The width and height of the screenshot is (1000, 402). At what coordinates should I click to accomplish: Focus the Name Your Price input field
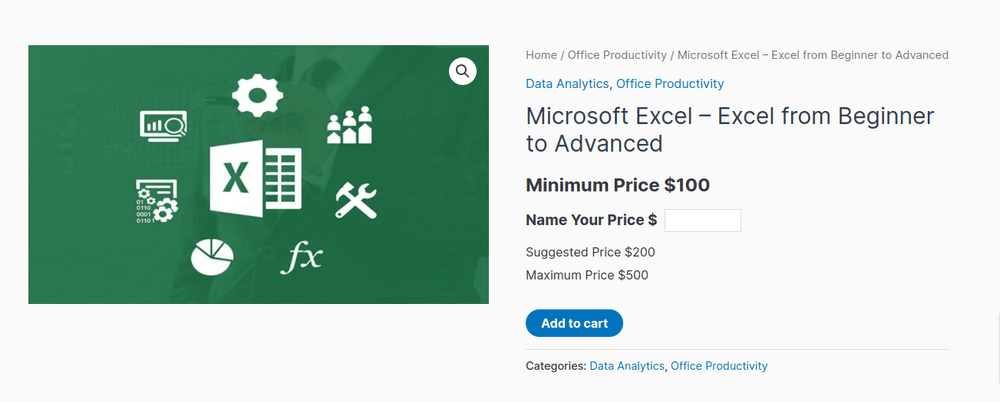coord(702,221)
